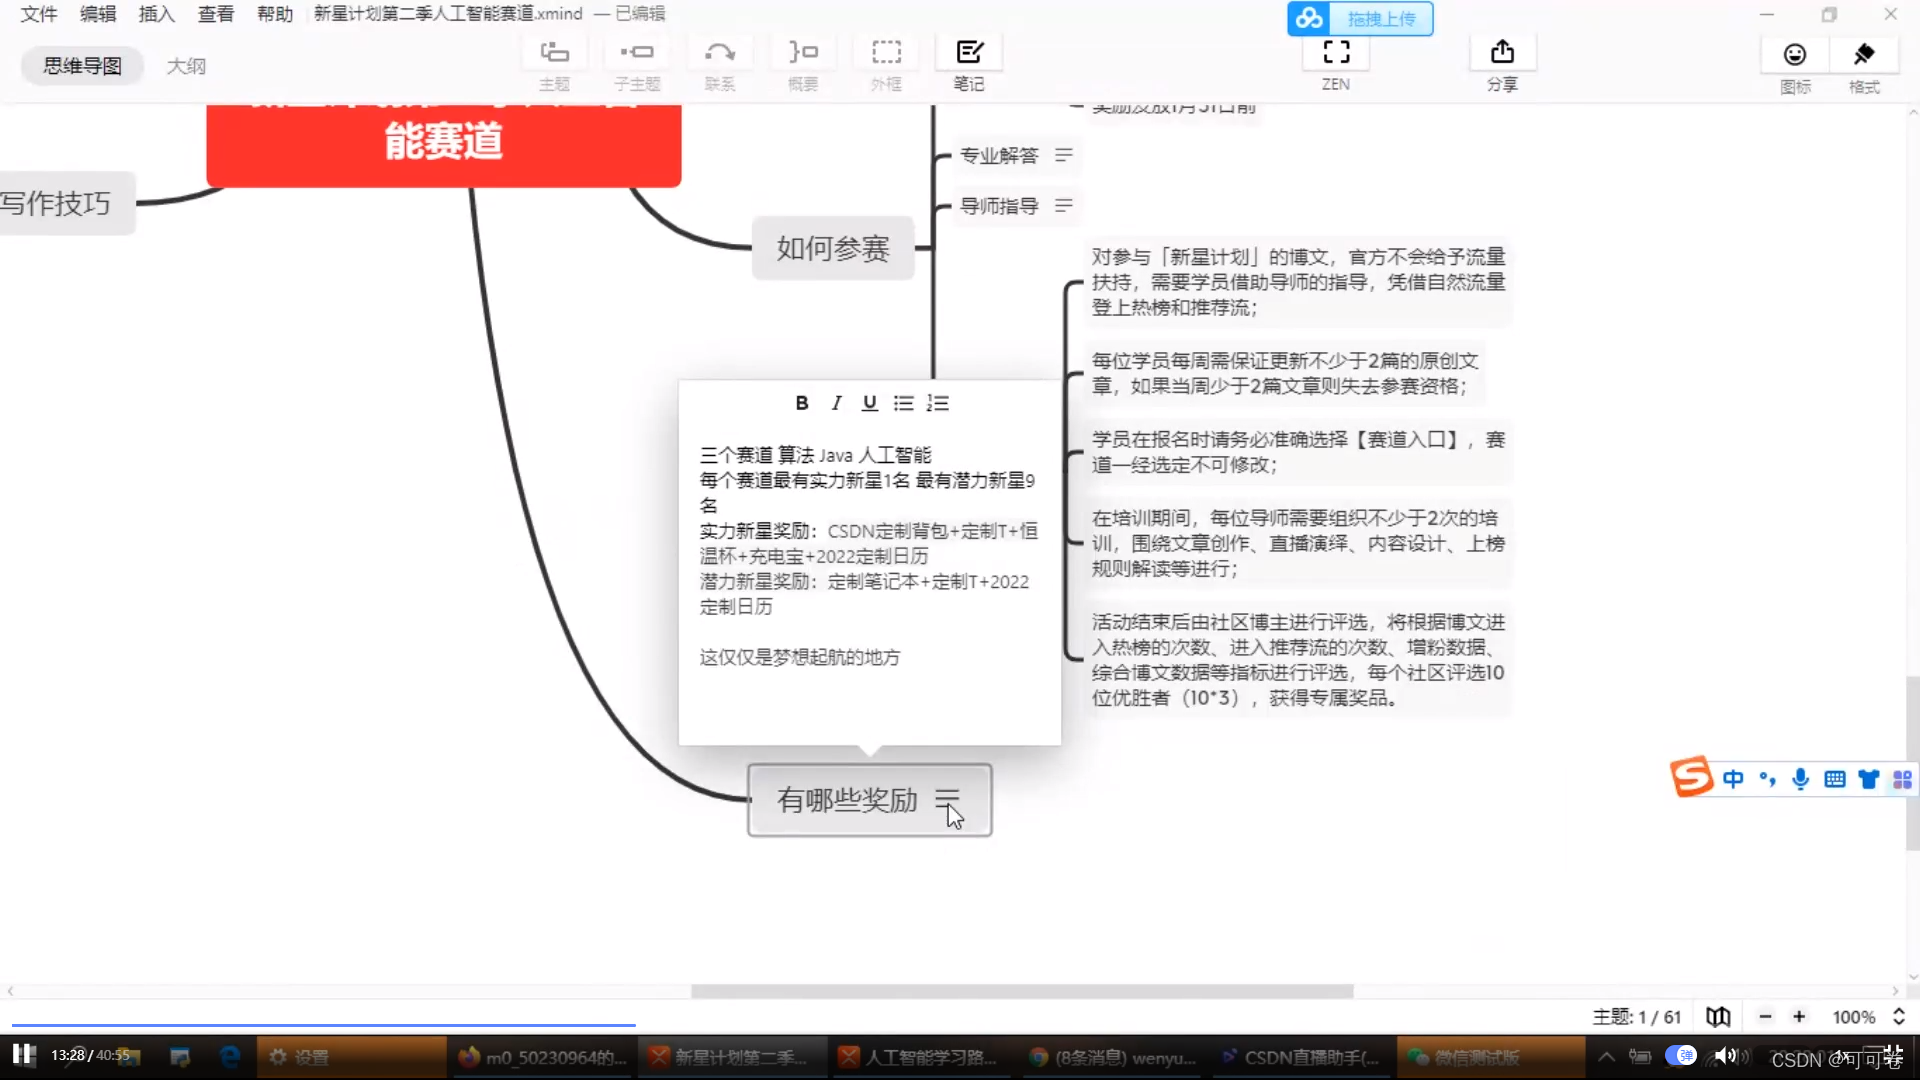Toggle the map overview icon in status bar

[x=1718, y=1017]
